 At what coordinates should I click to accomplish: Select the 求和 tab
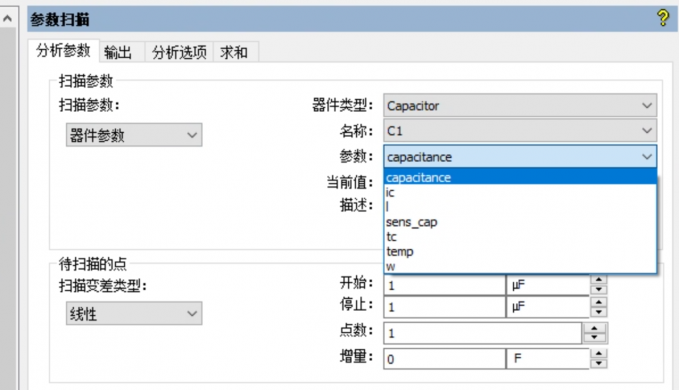click(234, 52)
